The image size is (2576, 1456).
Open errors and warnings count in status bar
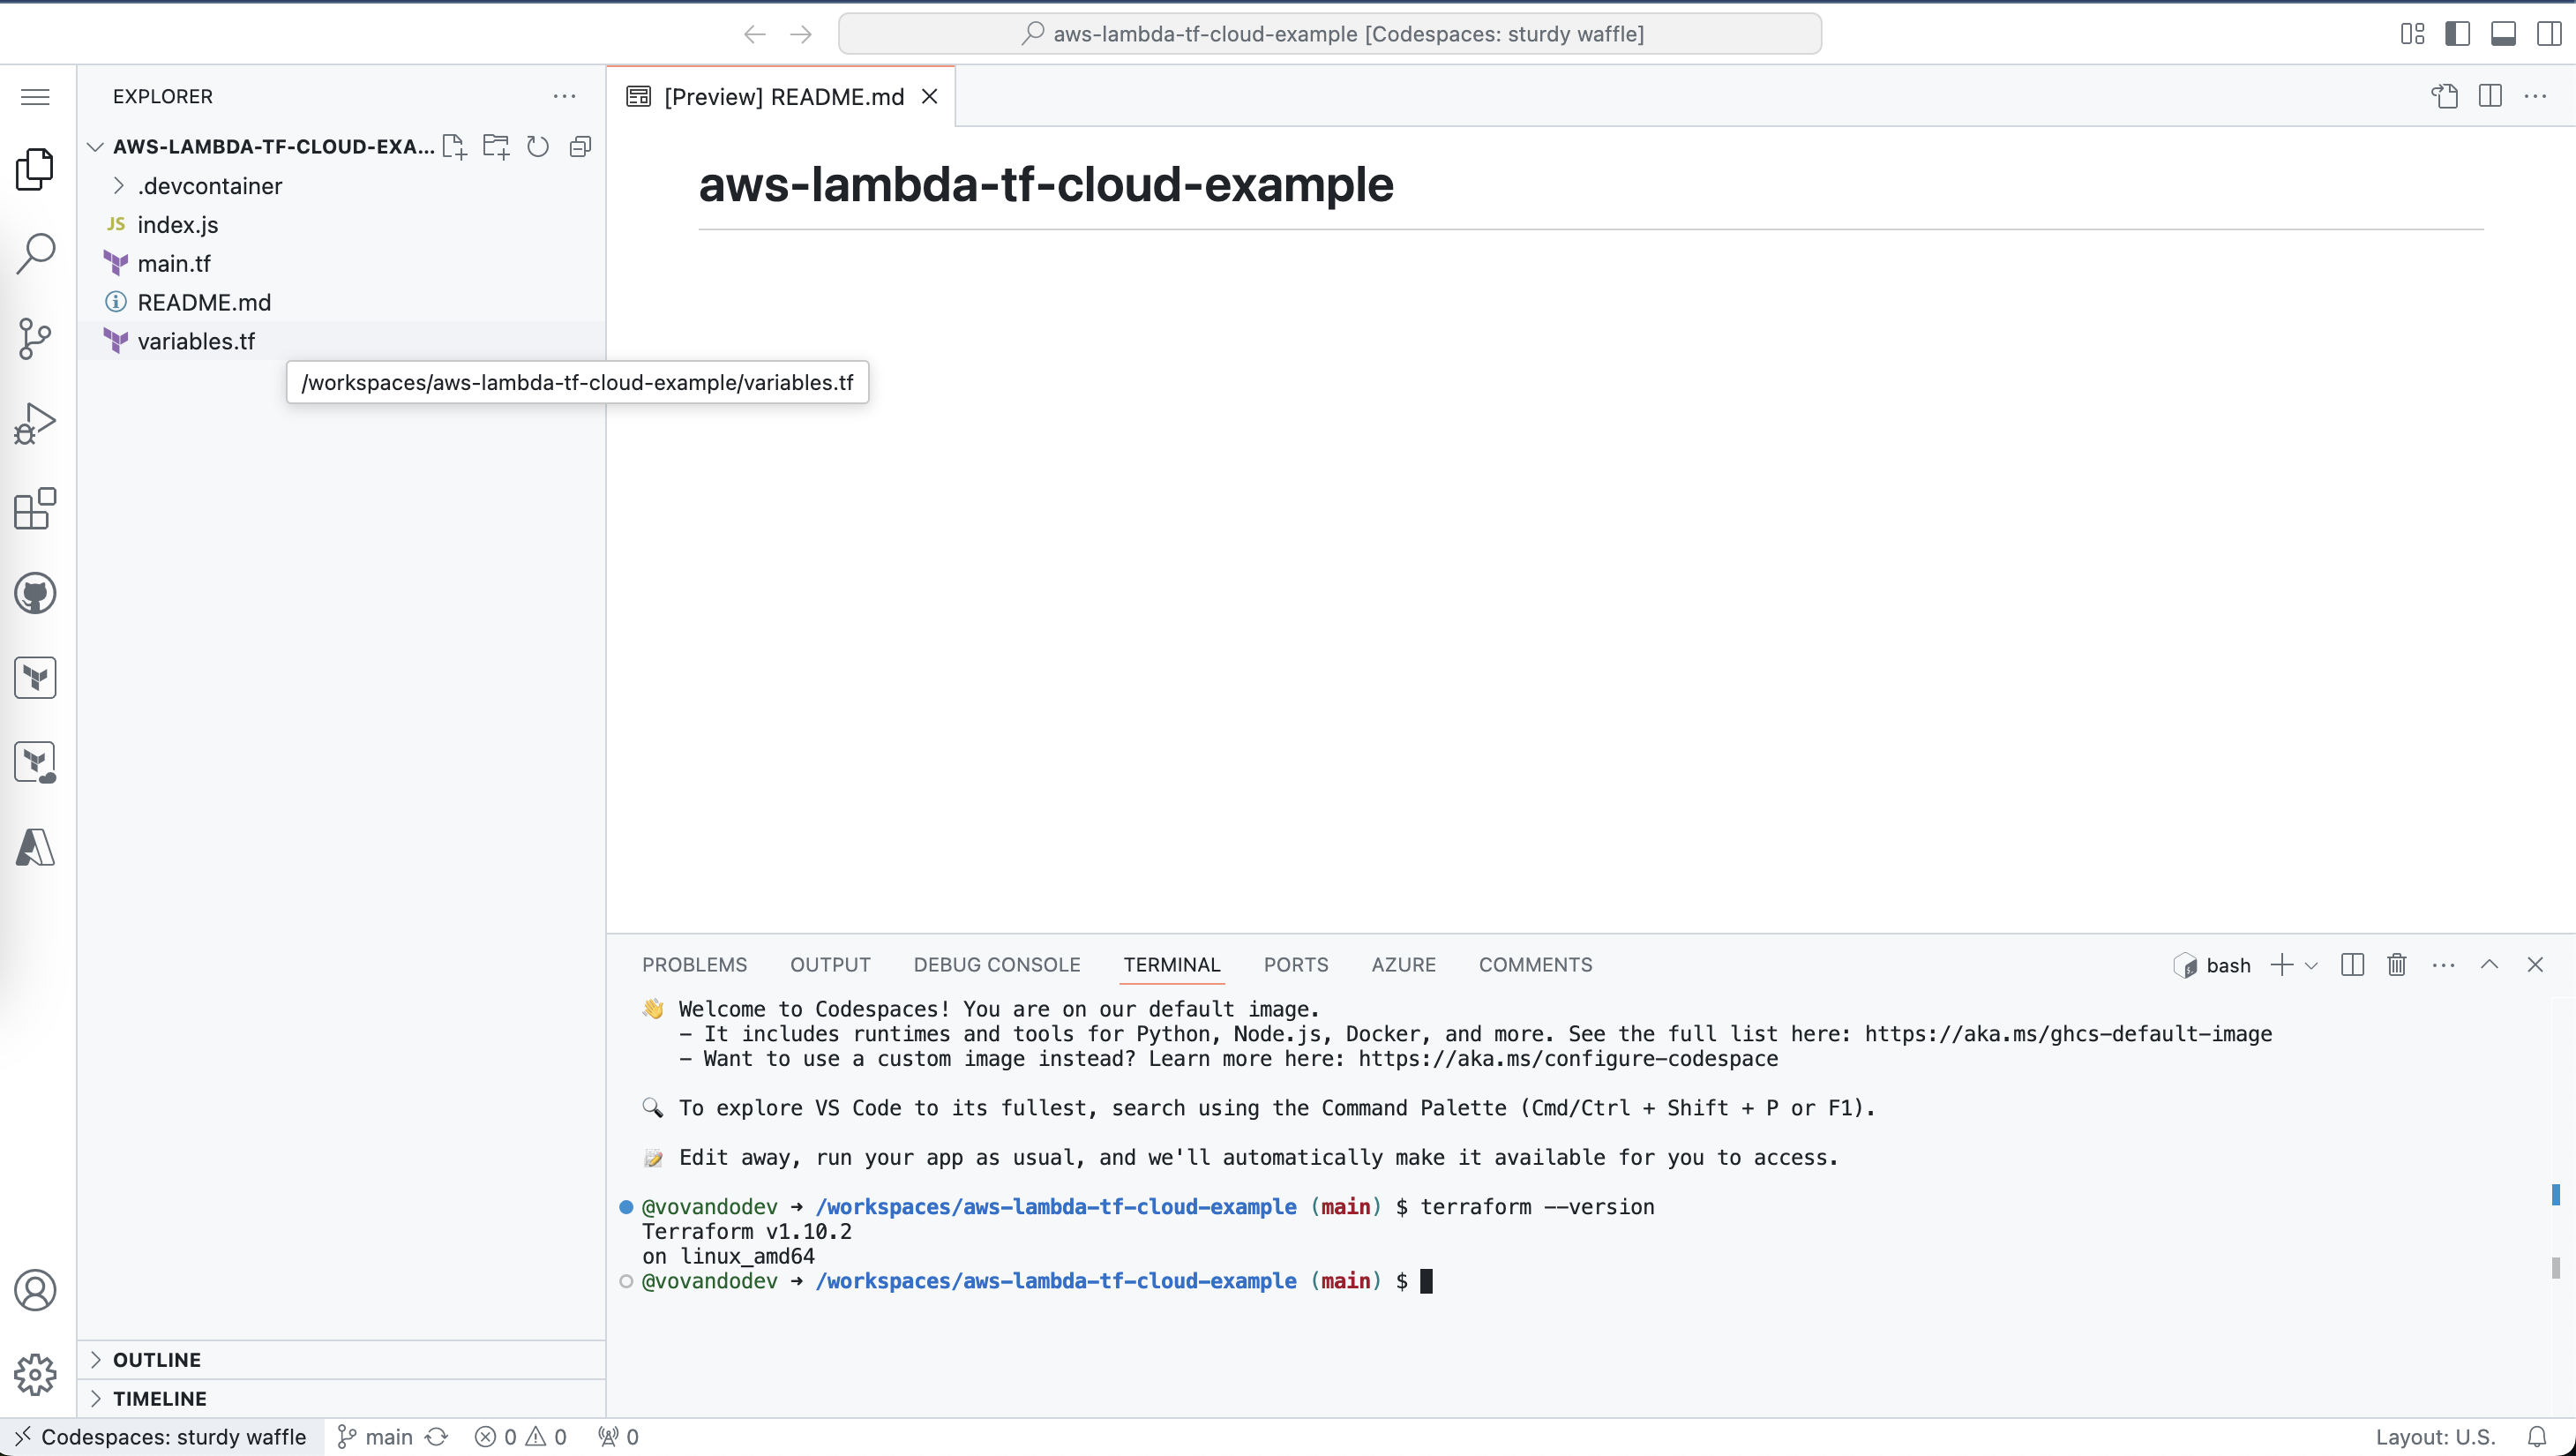point(521,1437)
